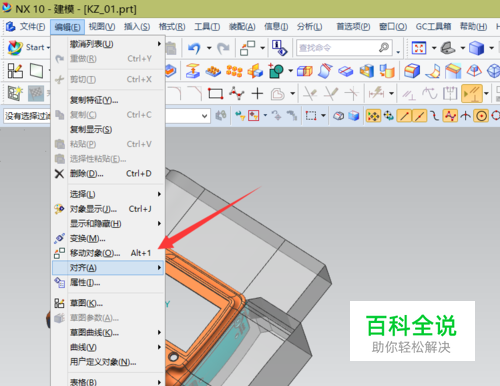This screenshot has height=386, width=500.
Task: Choose 对象显示(J)... menu entry
Action: [108, 209]
